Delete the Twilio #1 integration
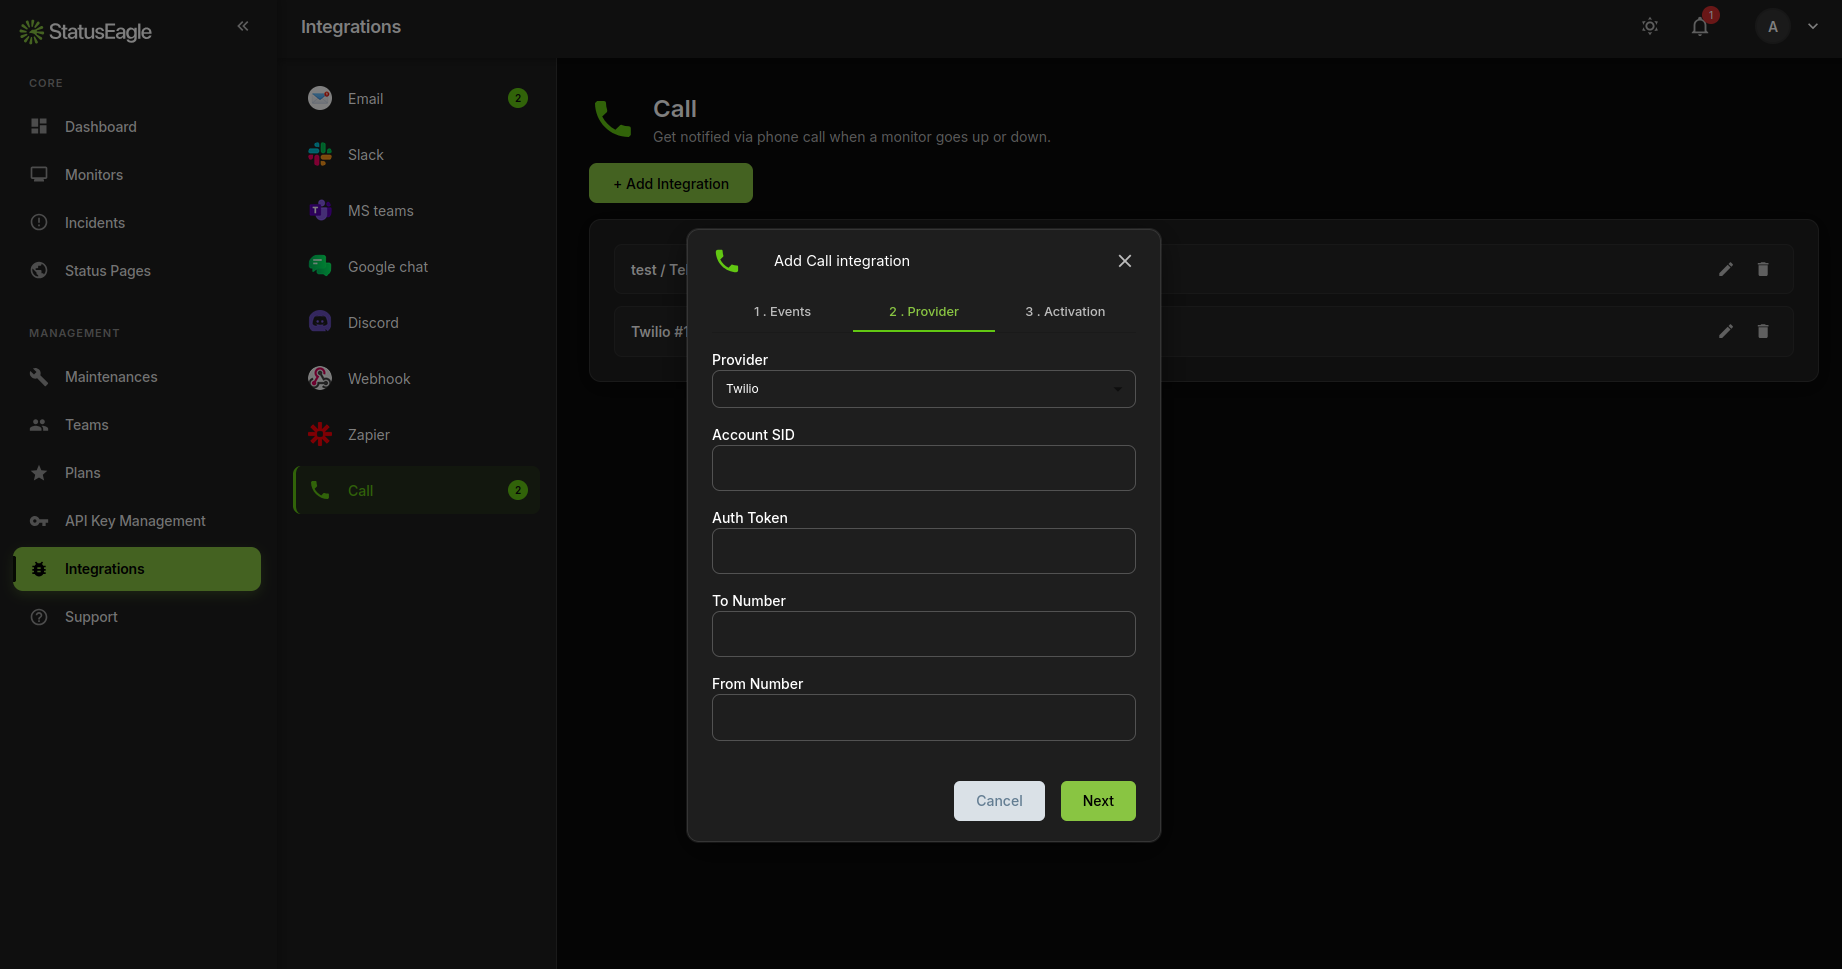The image size is (1842, 969). pos(1763,331)
